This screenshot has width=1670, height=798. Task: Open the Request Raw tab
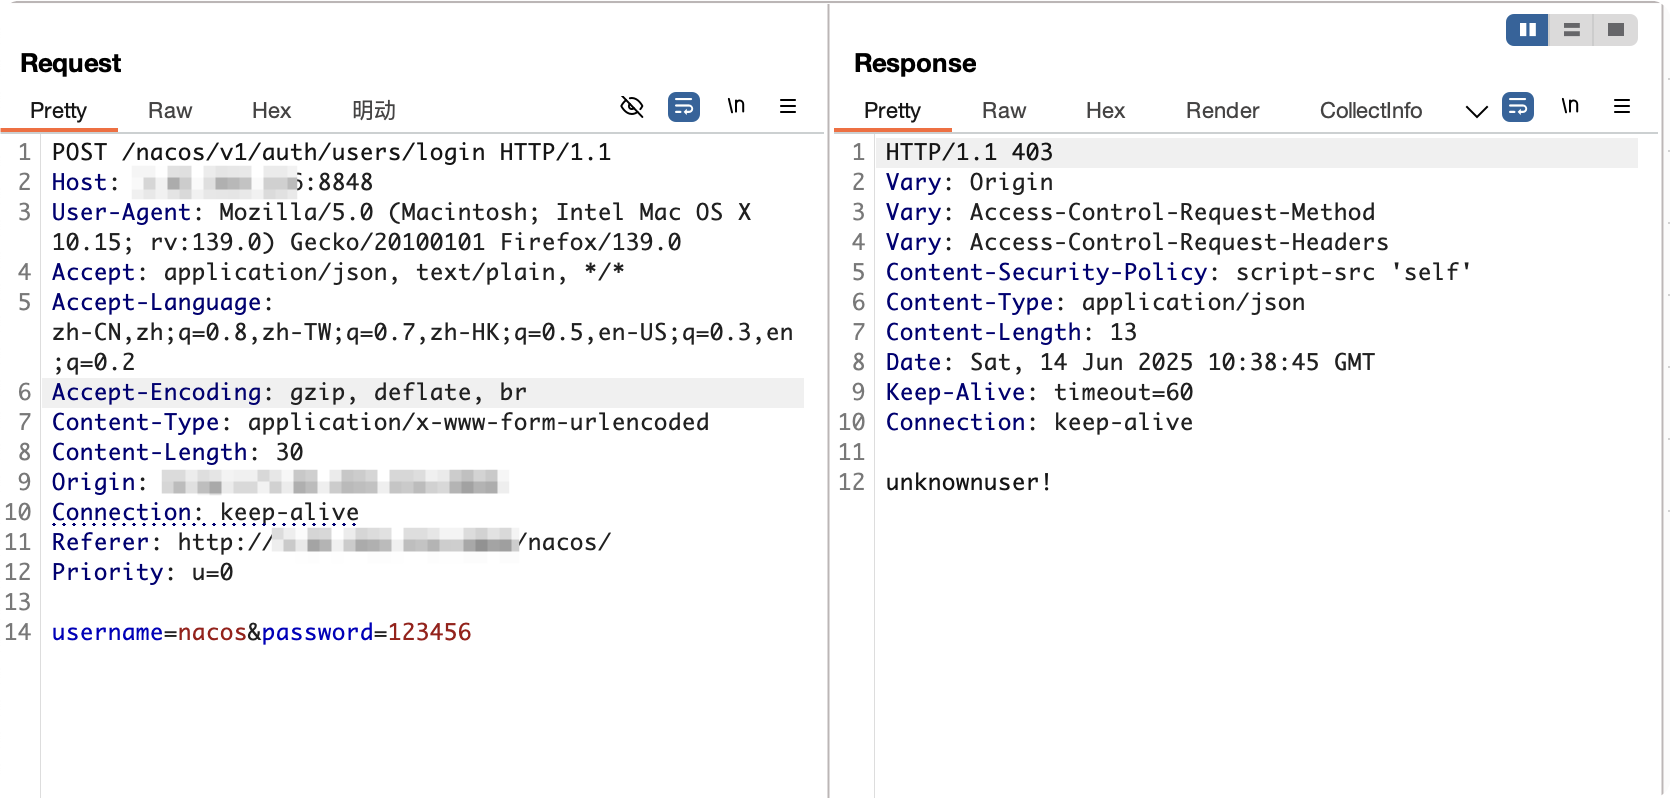(170, 111)
